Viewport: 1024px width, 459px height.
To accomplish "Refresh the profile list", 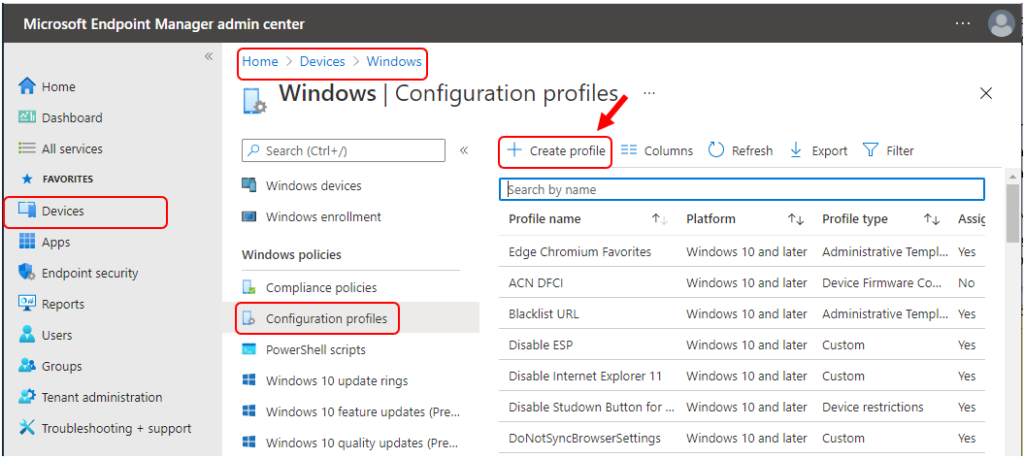I will pyautogui.click(x=741, y=151).
